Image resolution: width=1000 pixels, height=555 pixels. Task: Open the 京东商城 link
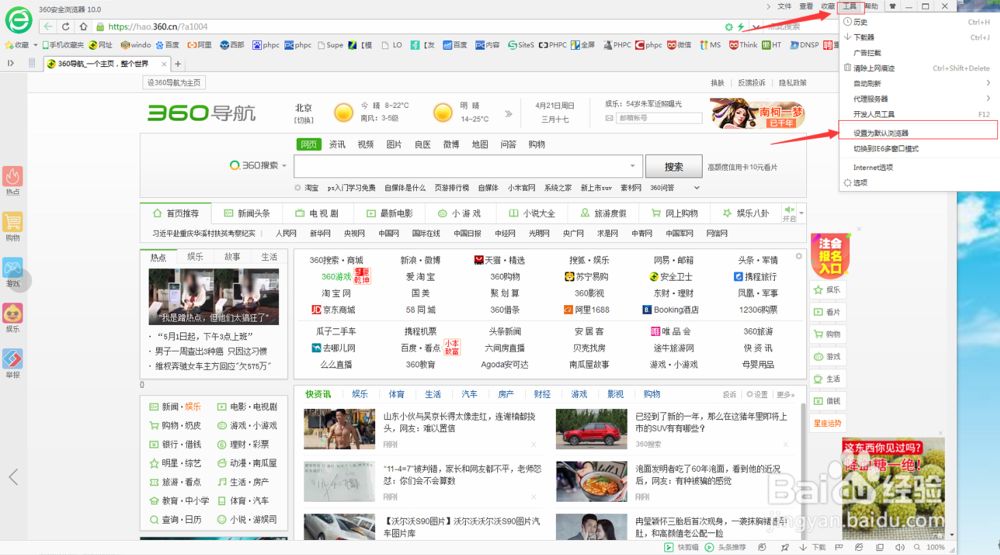333,310
